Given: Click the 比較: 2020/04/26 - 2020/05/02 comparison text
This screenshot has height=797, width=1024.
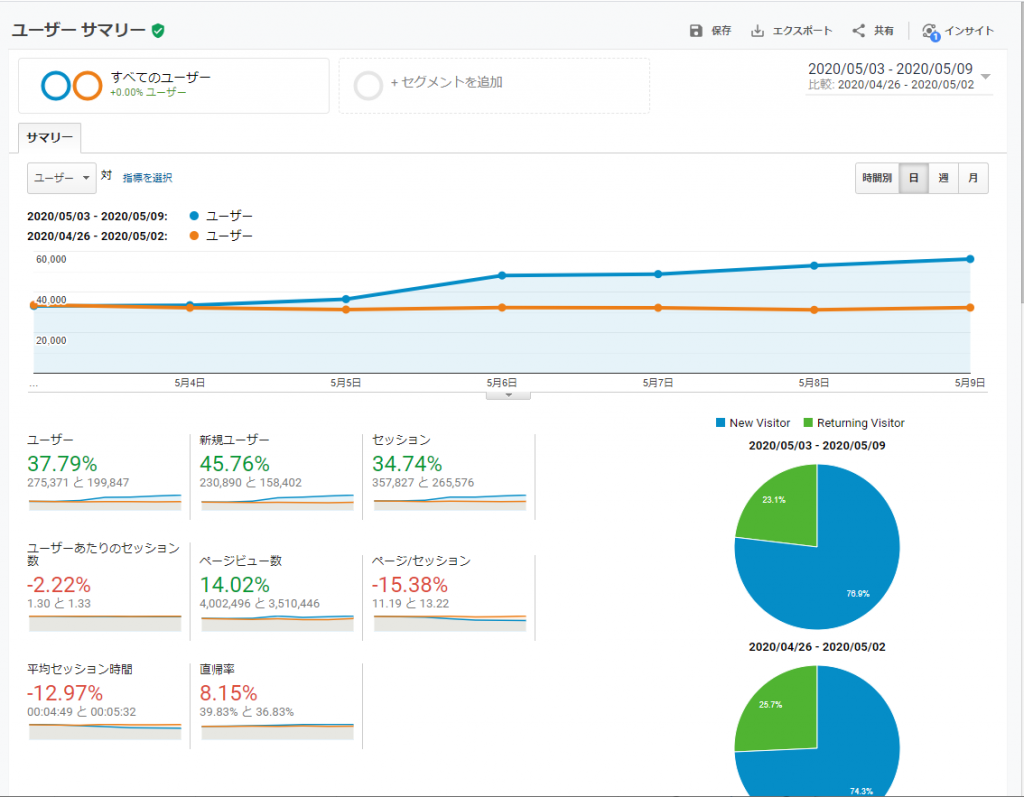Looking at the screenshot, I should click(x=891, y=84).
